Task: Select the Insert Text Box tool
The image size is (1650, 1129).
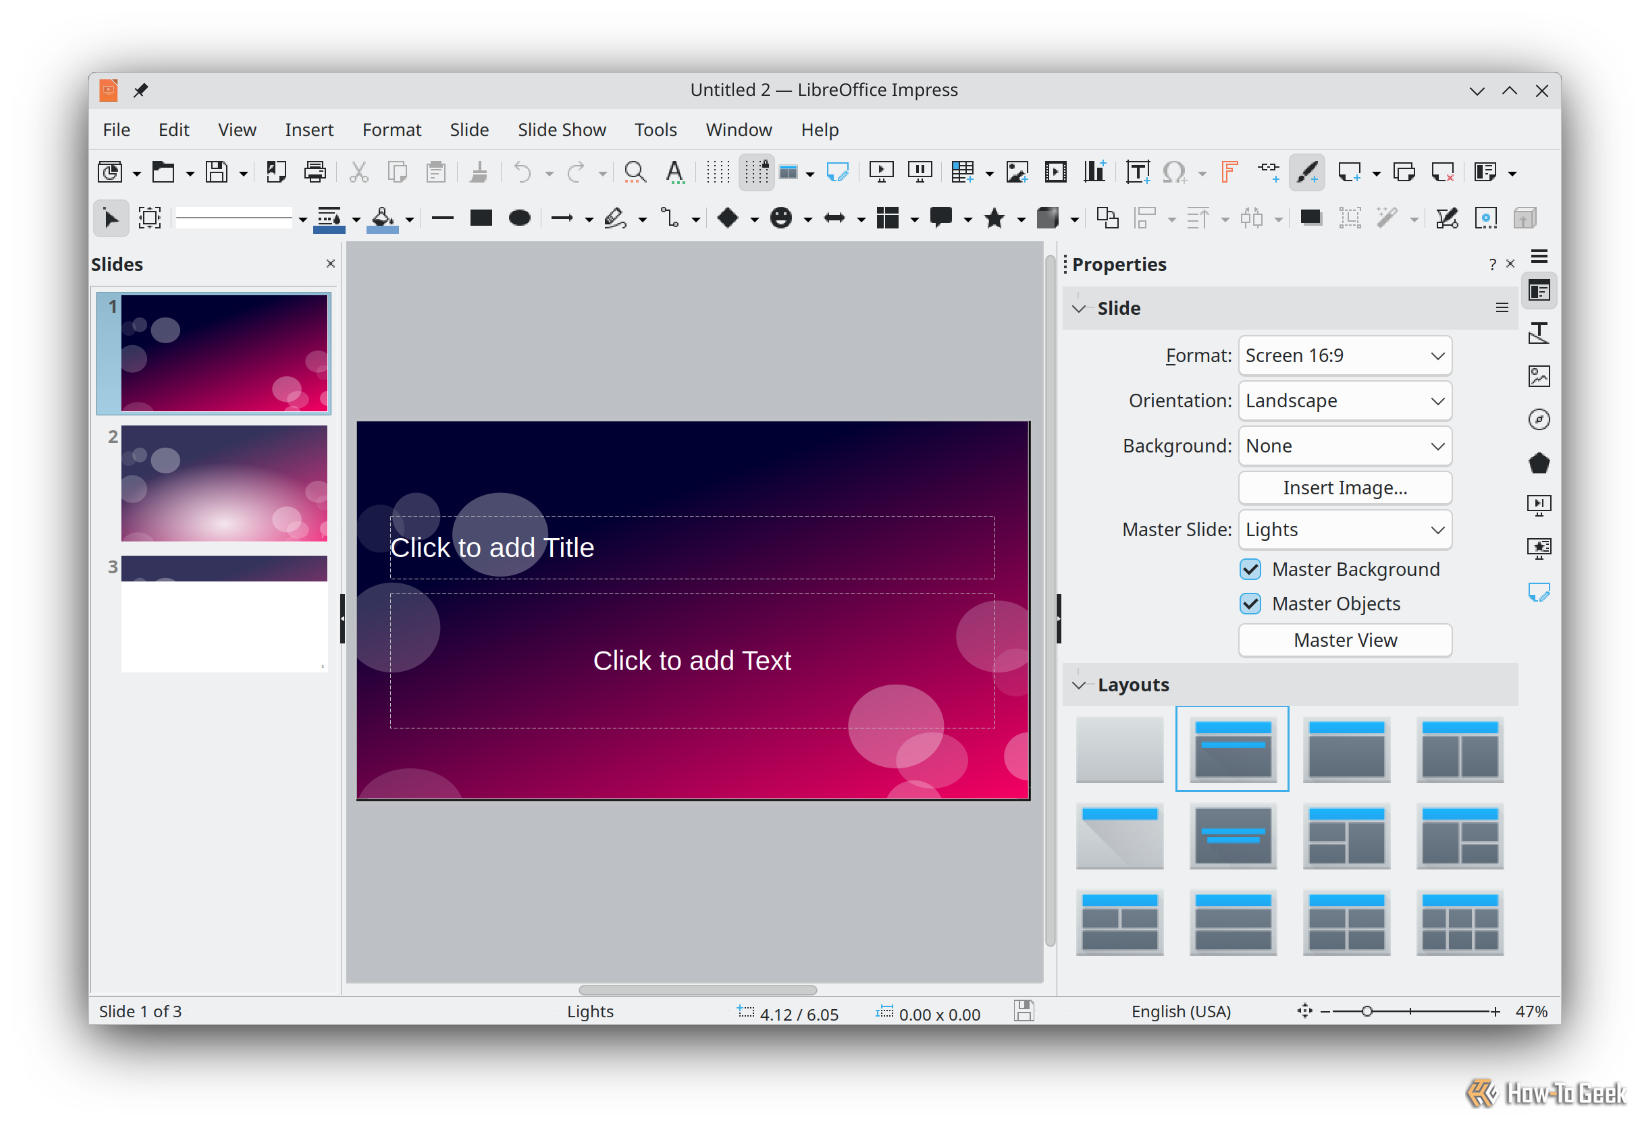Action: pos(1137,172)
